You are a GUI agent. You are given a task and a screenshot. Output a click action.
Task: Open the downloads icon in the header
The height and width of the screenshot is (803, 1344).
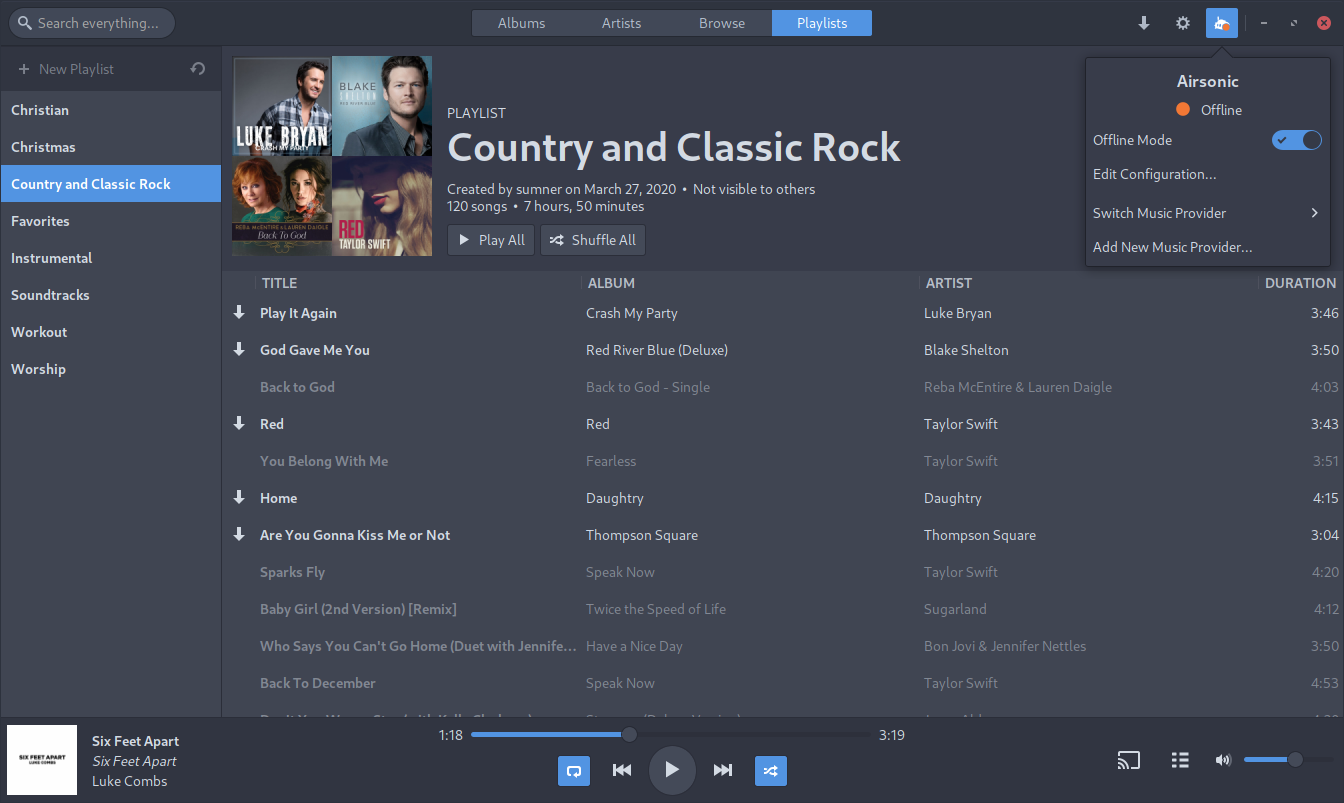click(1144, 23)
